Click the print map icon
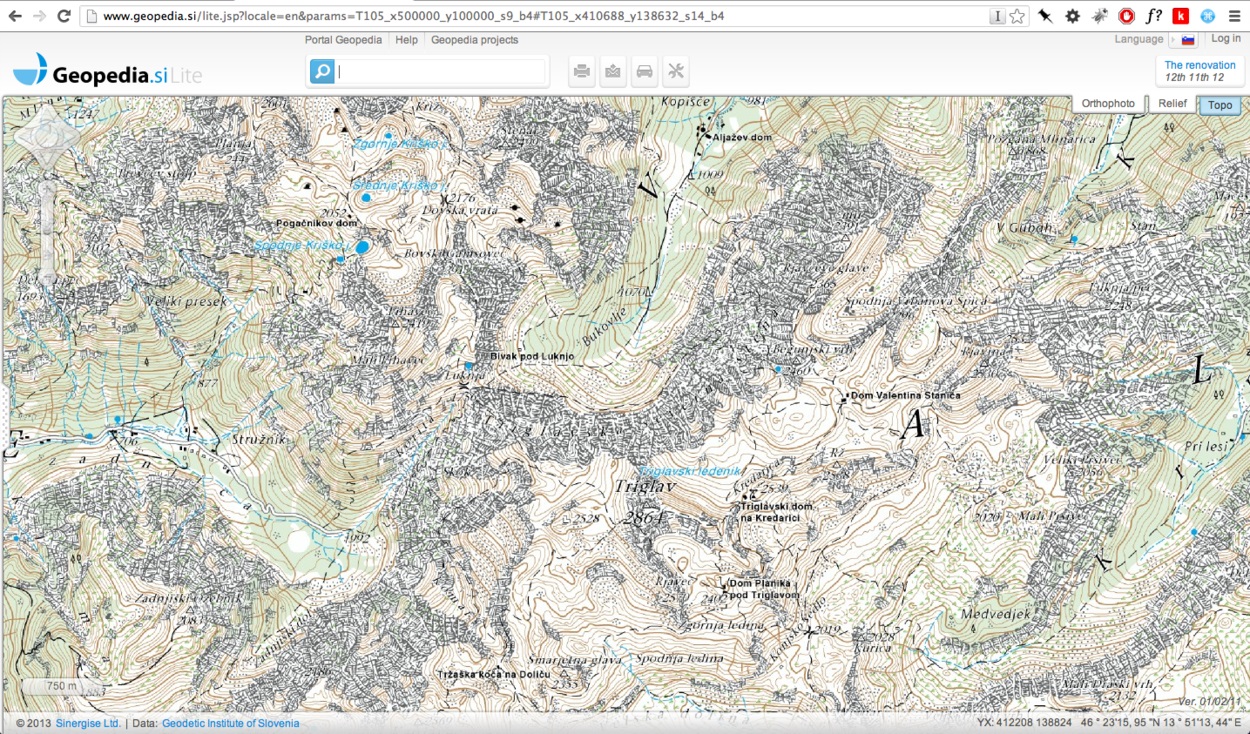The image size is (1250, 734). coord(582,71)
